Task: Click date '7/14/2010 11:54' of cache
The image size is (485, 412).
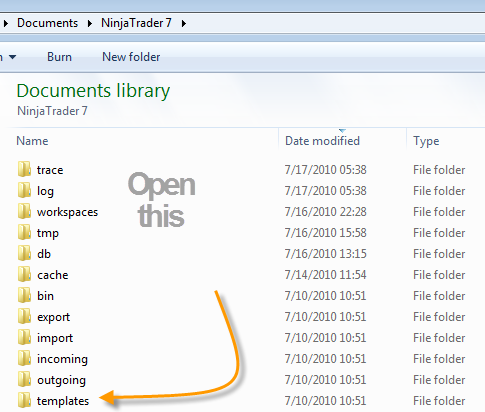Action: (x=325, y=275)
